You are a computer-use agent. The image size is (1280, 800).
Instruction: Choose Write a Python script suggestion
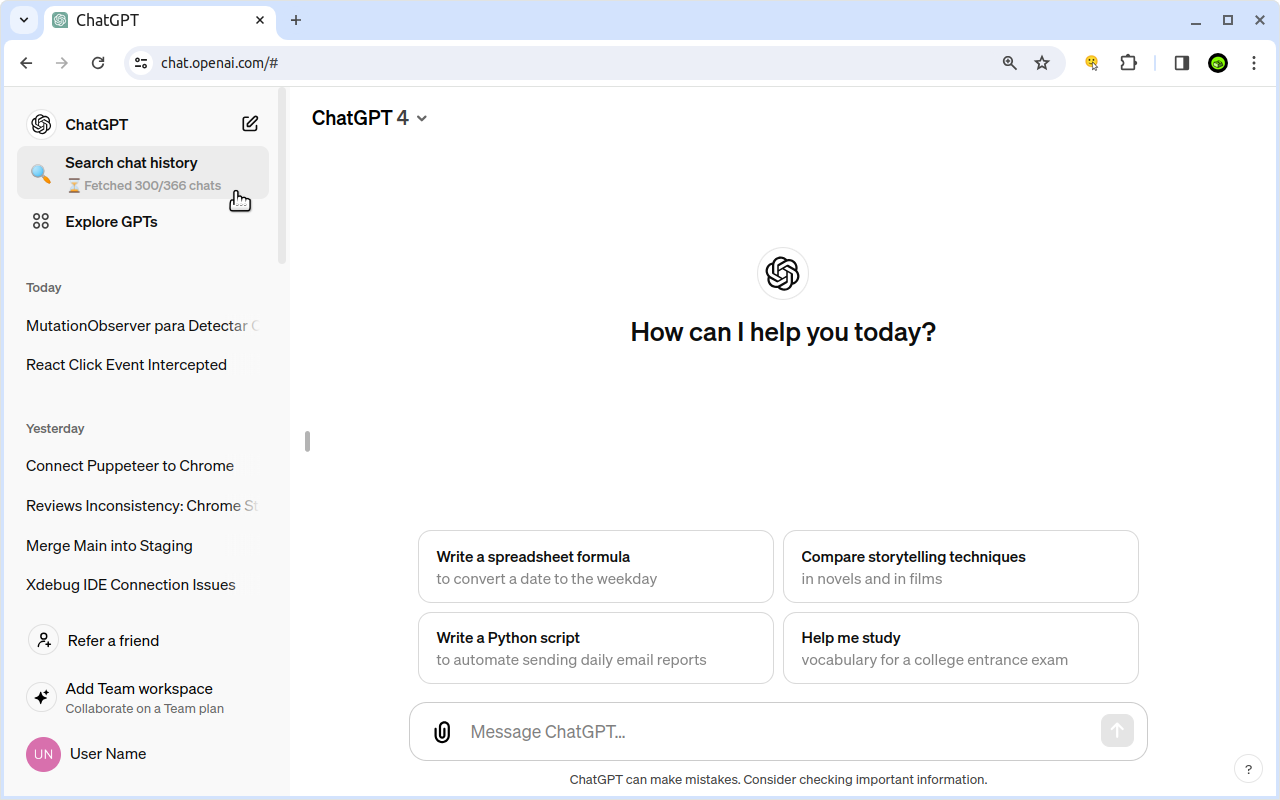click(x=596, y=648)
